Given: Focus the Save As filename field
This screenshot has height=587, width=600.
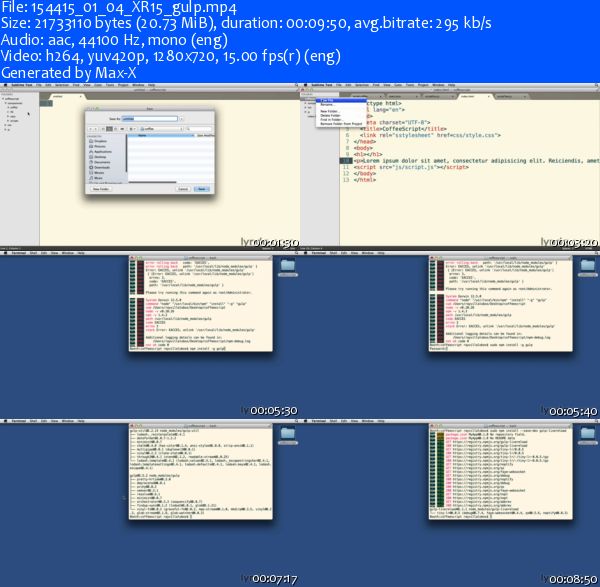Looking at the screenshot, I should click(x=149, y=119).
